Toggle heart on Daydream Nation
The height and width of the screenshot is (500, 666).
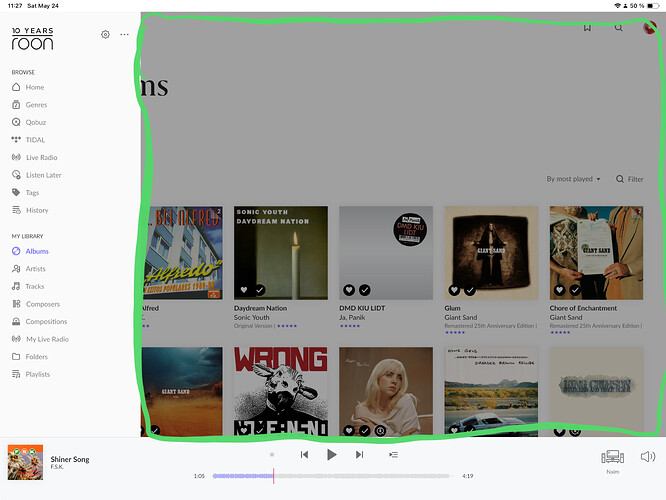(244, 290)
